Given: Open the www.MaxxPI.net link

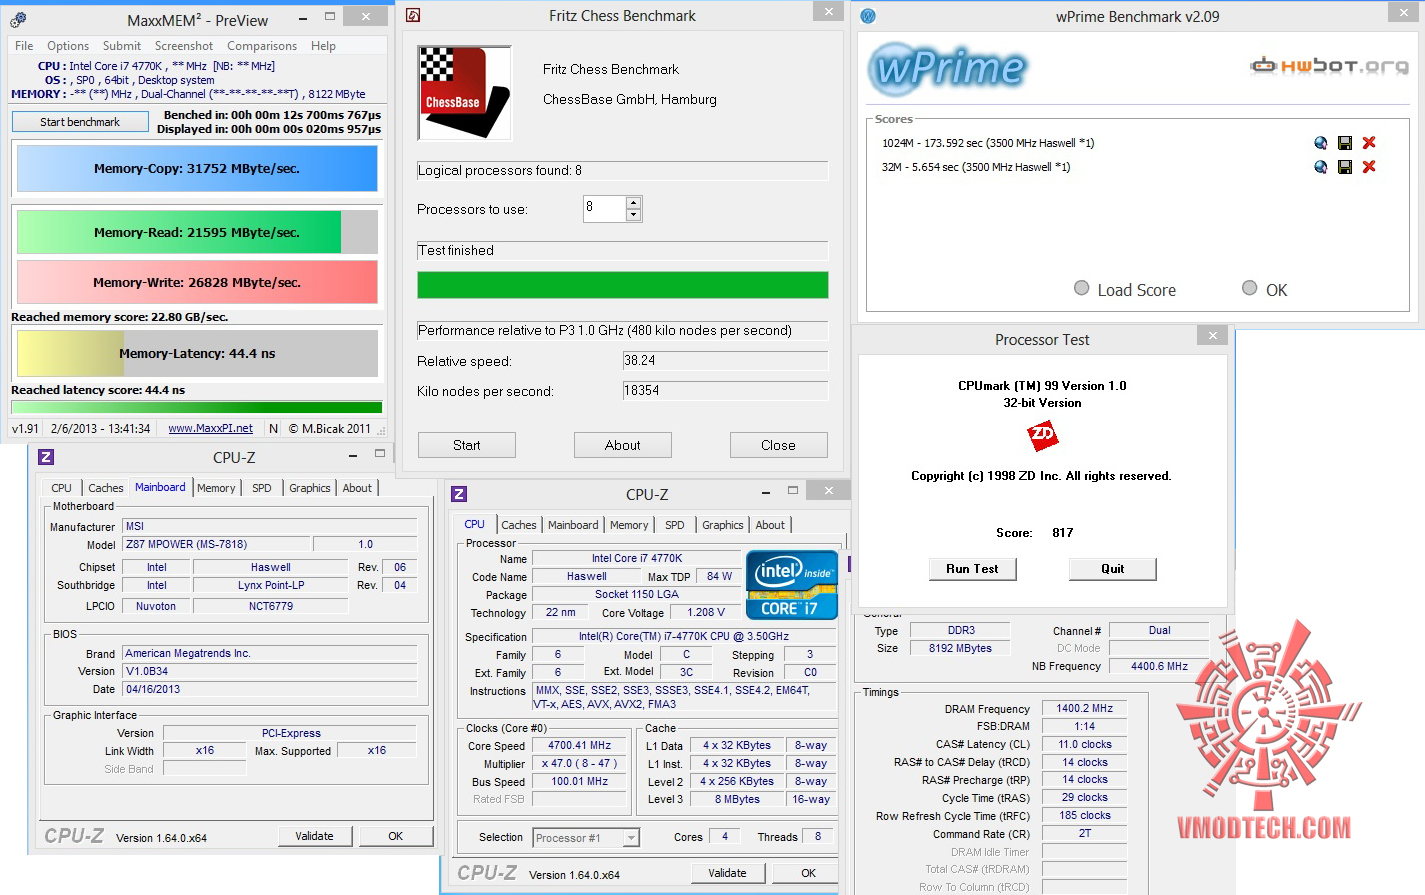Looking at the screenshot, I should point(211,428).
